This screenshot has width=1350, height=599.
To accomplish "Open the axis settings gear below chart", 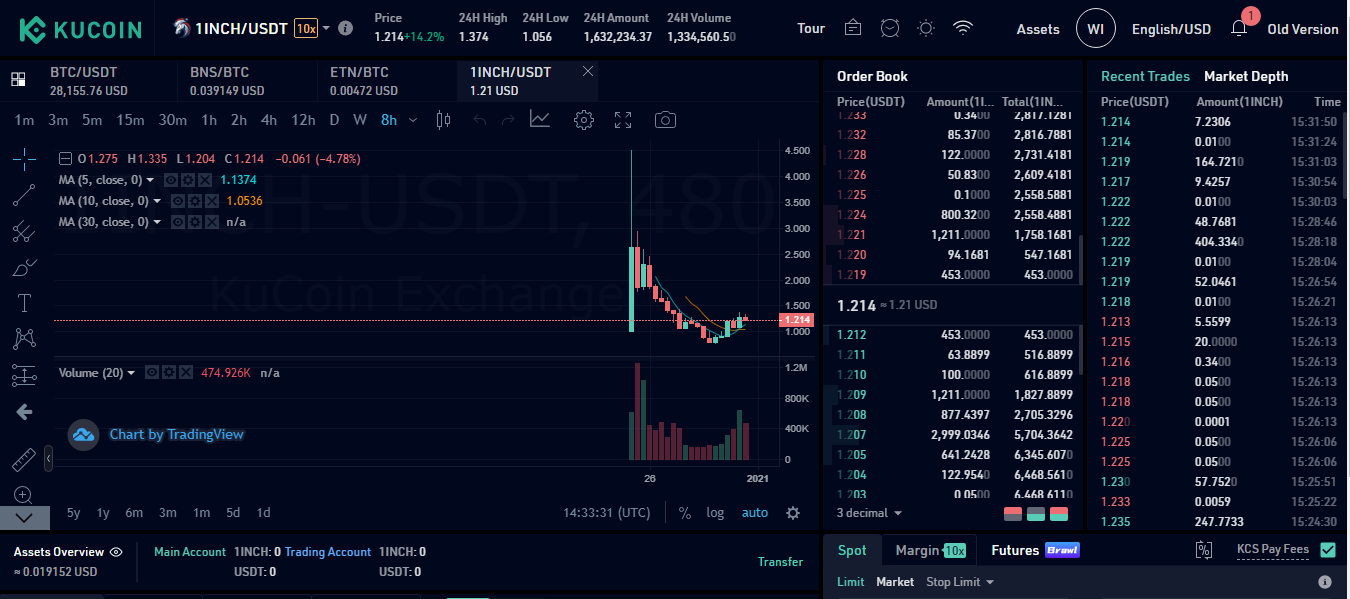I will 793,513.
